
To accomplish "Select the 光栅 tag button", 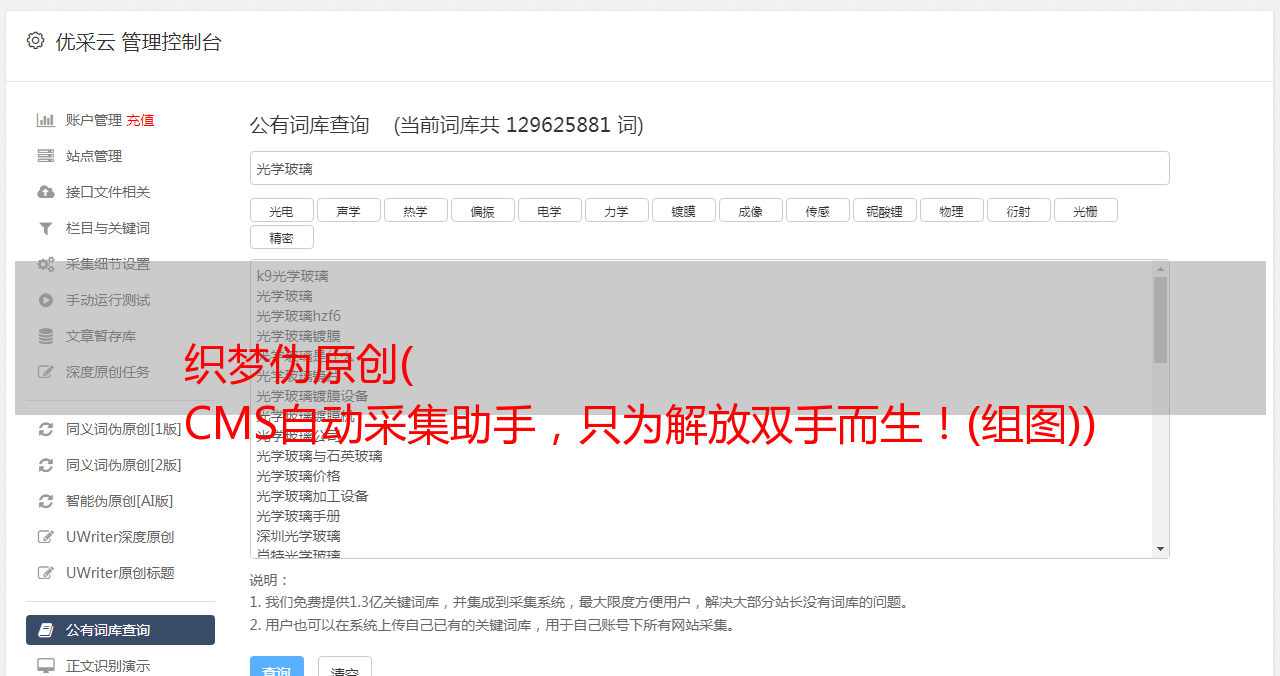I will tap(1085, 210).
